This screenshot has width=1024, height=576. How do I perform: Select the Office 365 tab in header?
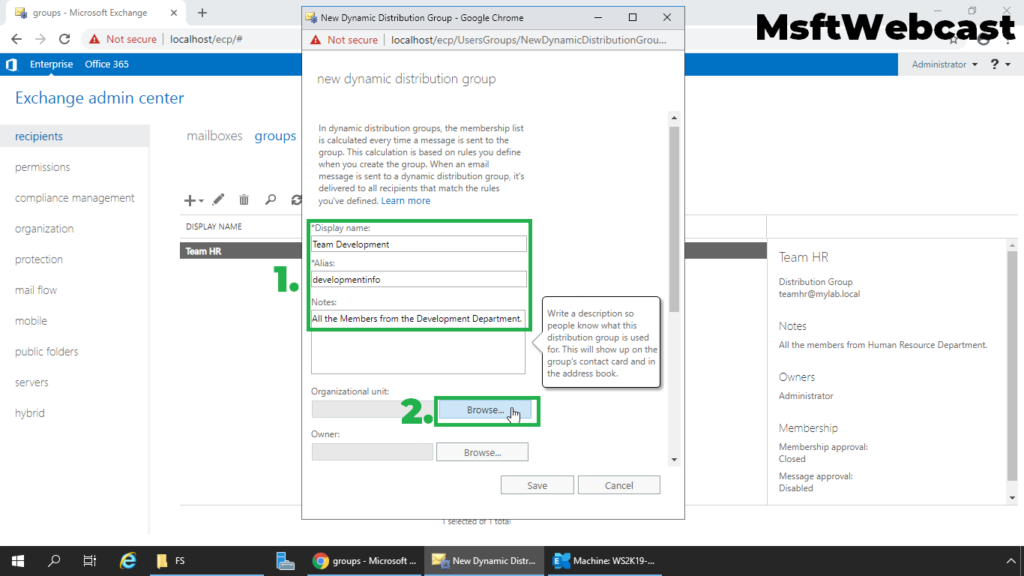(106, 64)
